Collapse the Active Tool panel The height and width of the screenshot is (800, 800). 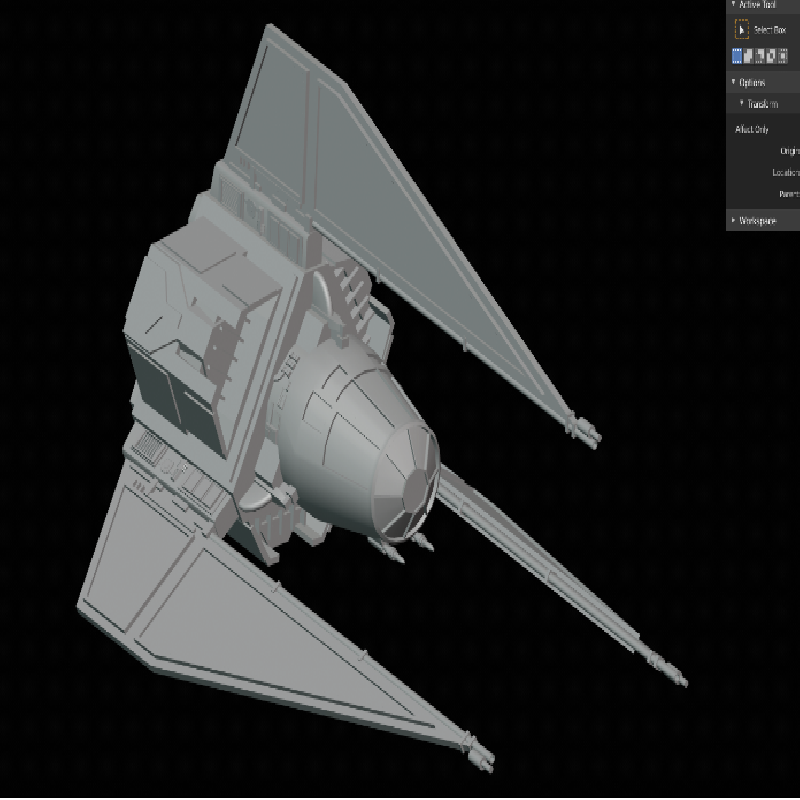[x=734, y=4]
